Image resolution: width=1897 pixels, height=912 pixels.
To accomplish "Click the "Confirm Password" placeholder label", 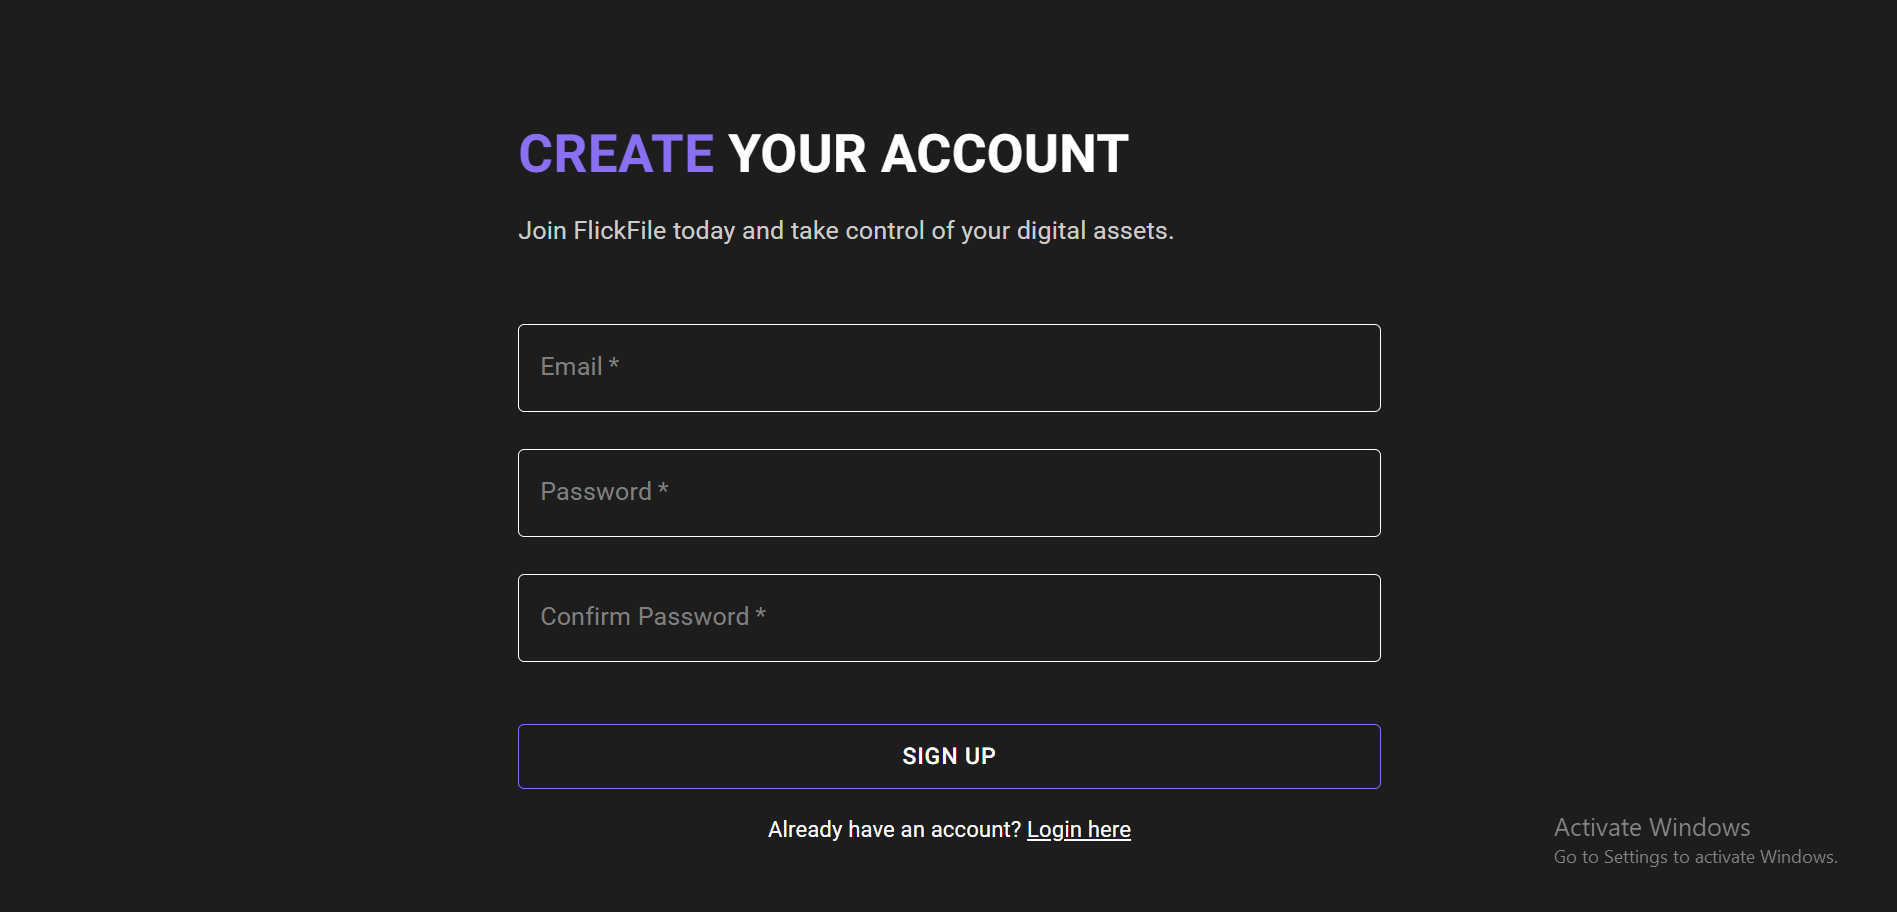I will pos(644,617).
